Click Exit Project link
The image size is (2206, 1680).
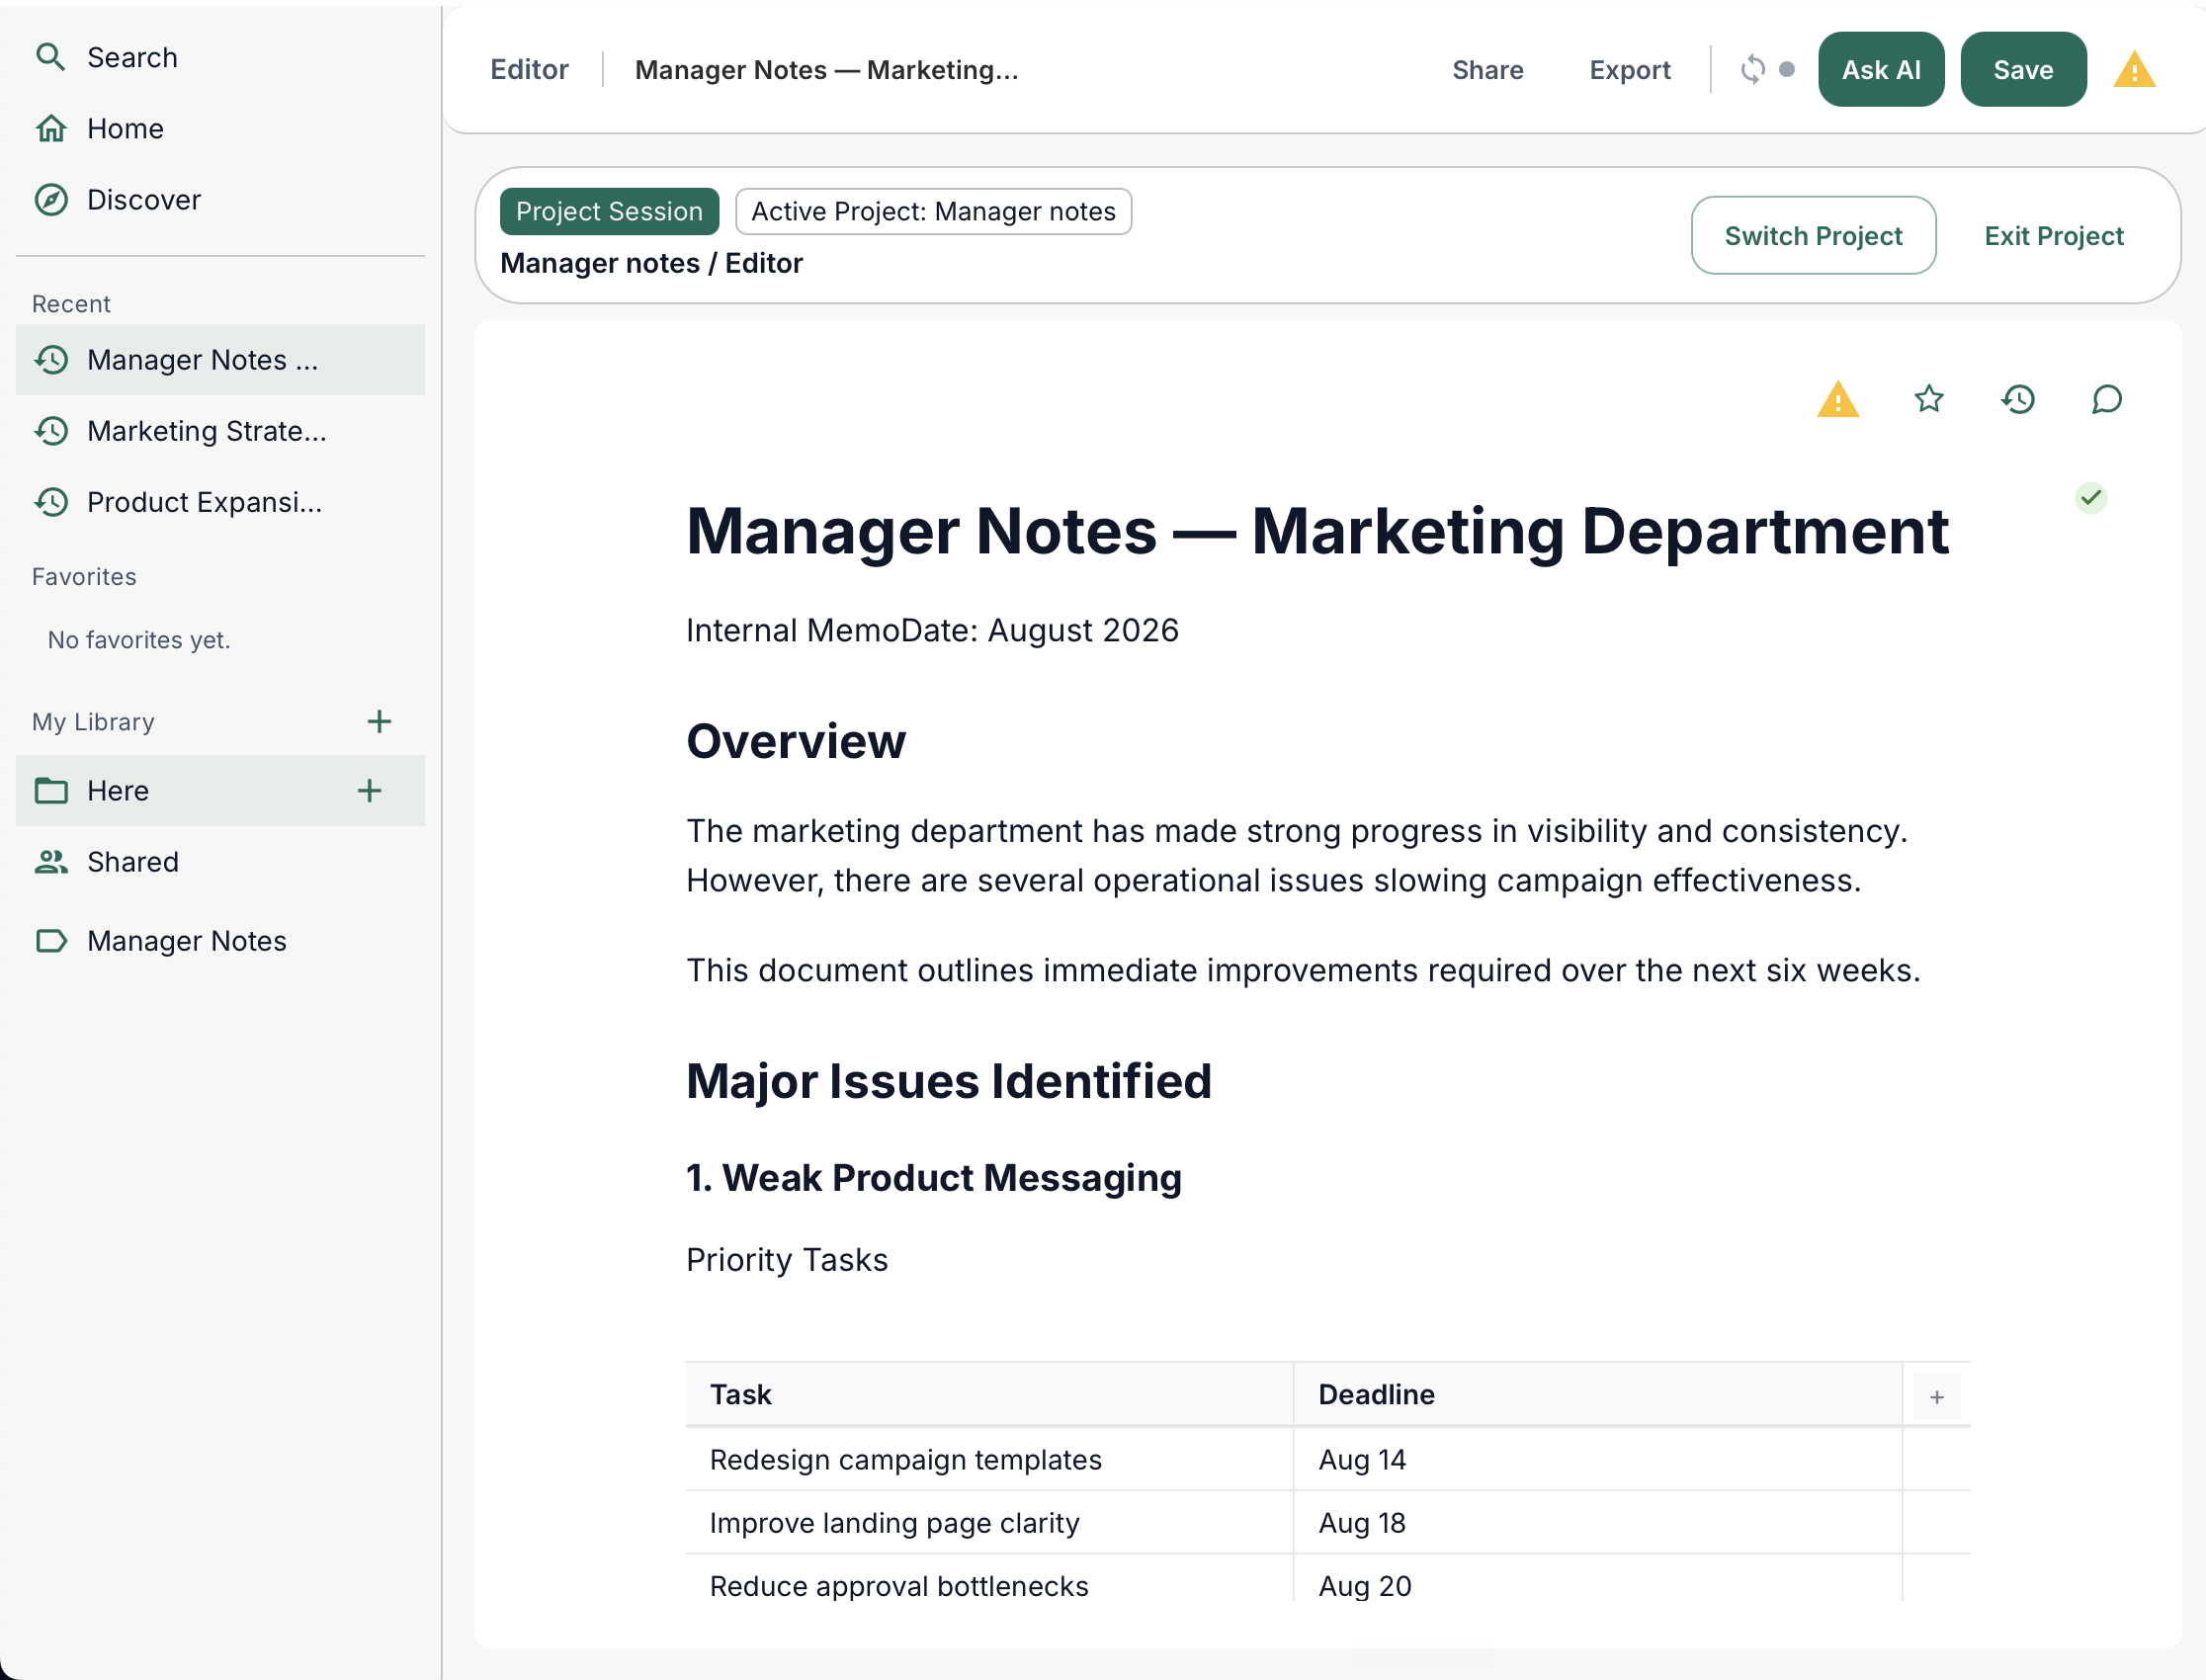click(2053, 235)
